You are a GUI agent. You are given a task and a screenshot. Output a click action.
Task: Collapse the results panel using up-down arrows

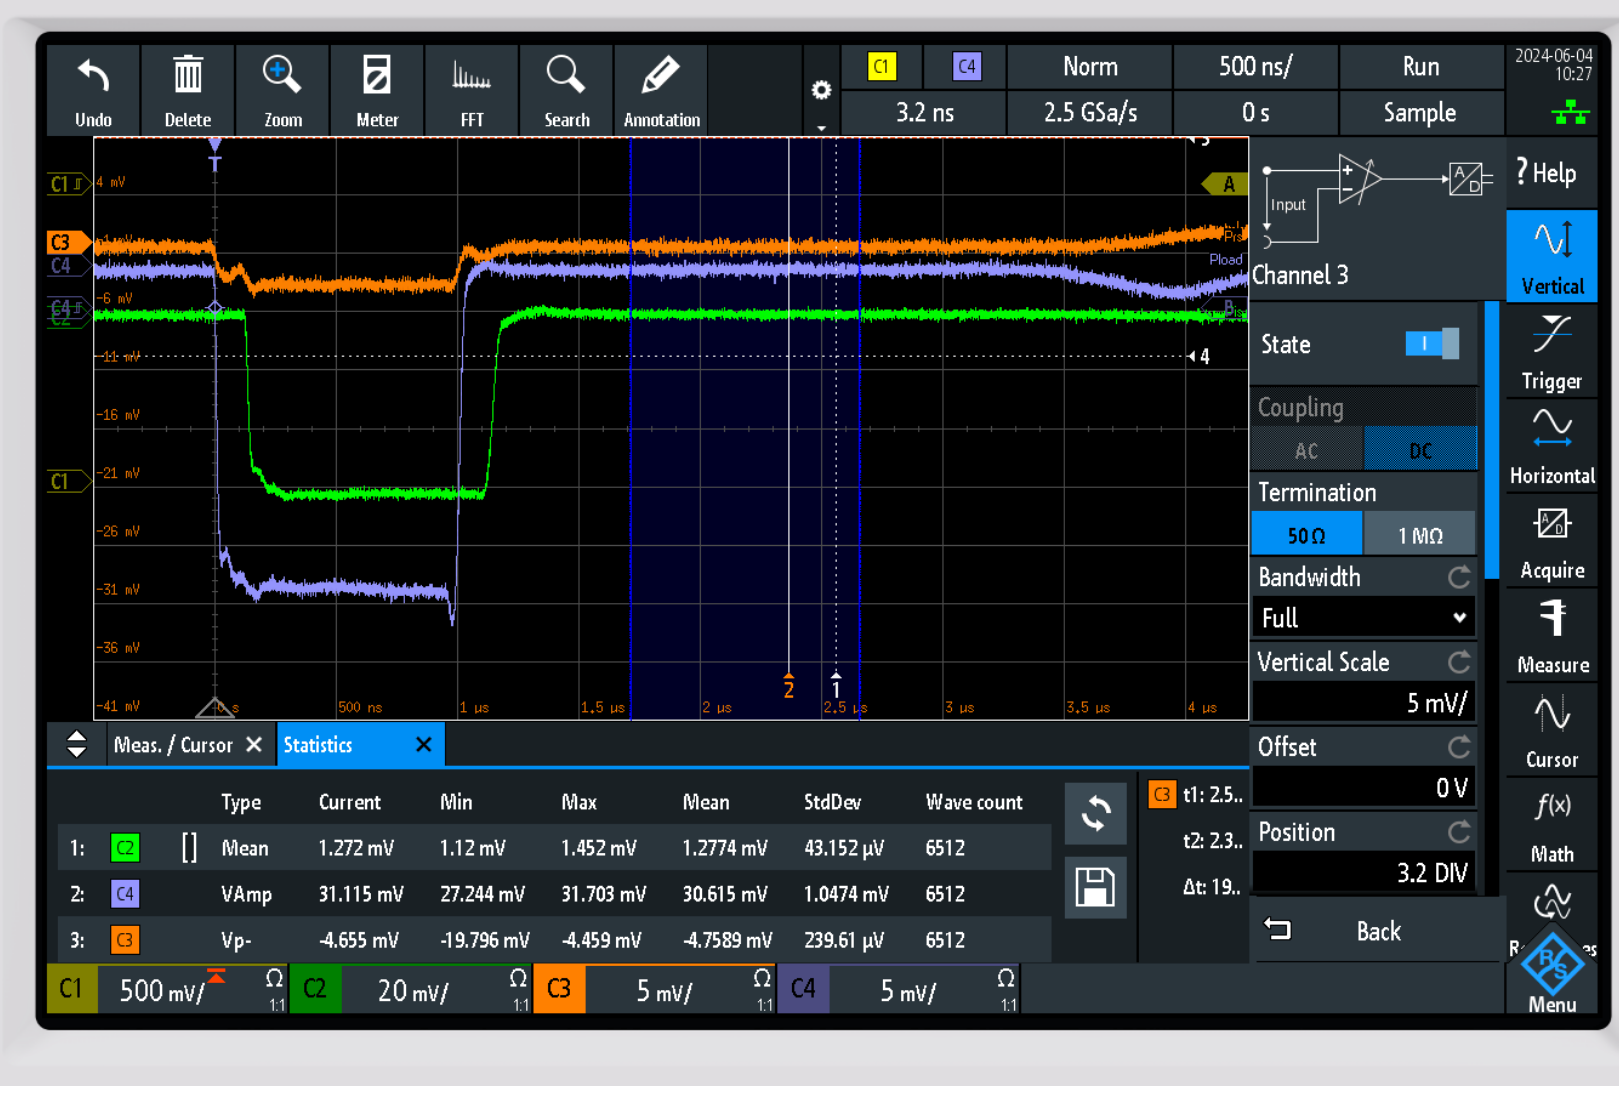click(76, 744)
